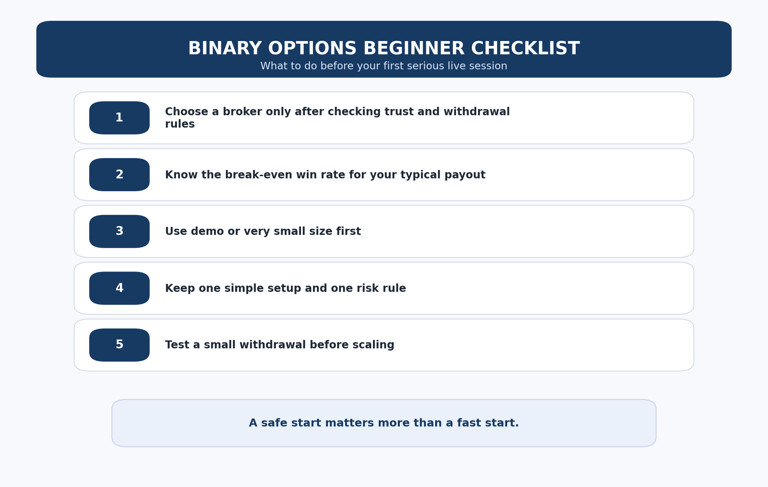Select the 'Choose a broker' checklist text

point(337,112)
